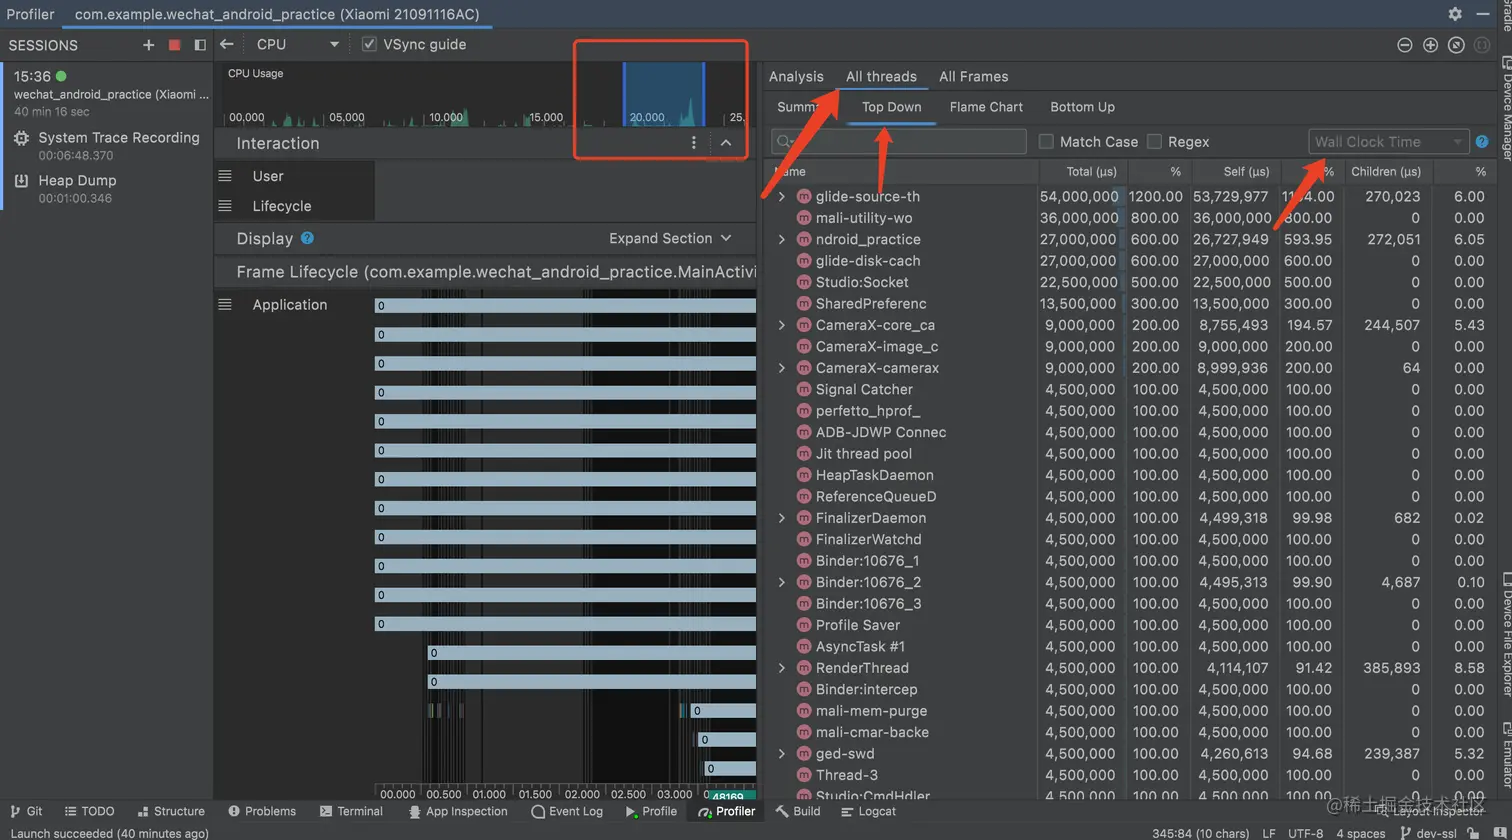Expand the CameraX-core_ca thread node
Screen dimensions: 1512x840
pyautogui.click(x=782, y=325)
